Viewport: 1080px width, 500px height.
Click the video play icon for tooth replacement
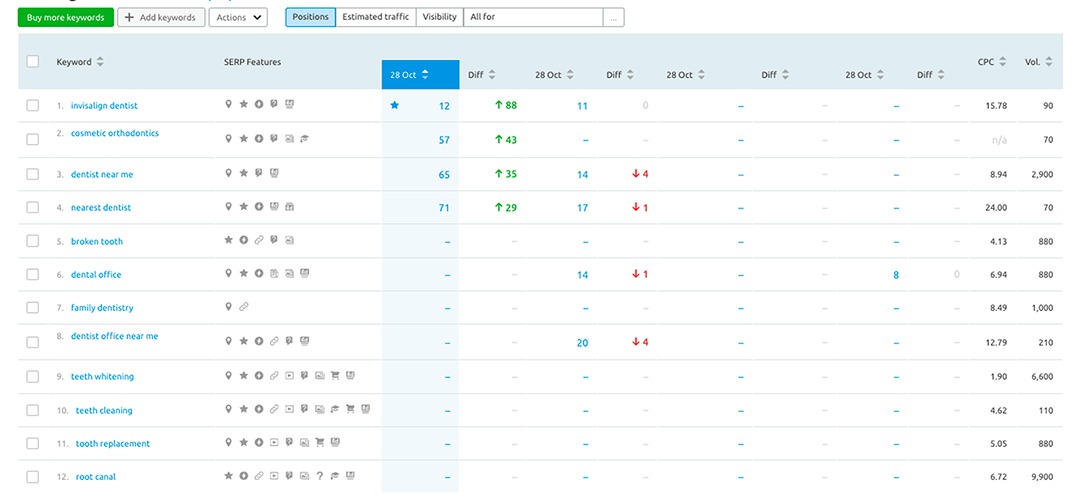[x=274, y=443]
